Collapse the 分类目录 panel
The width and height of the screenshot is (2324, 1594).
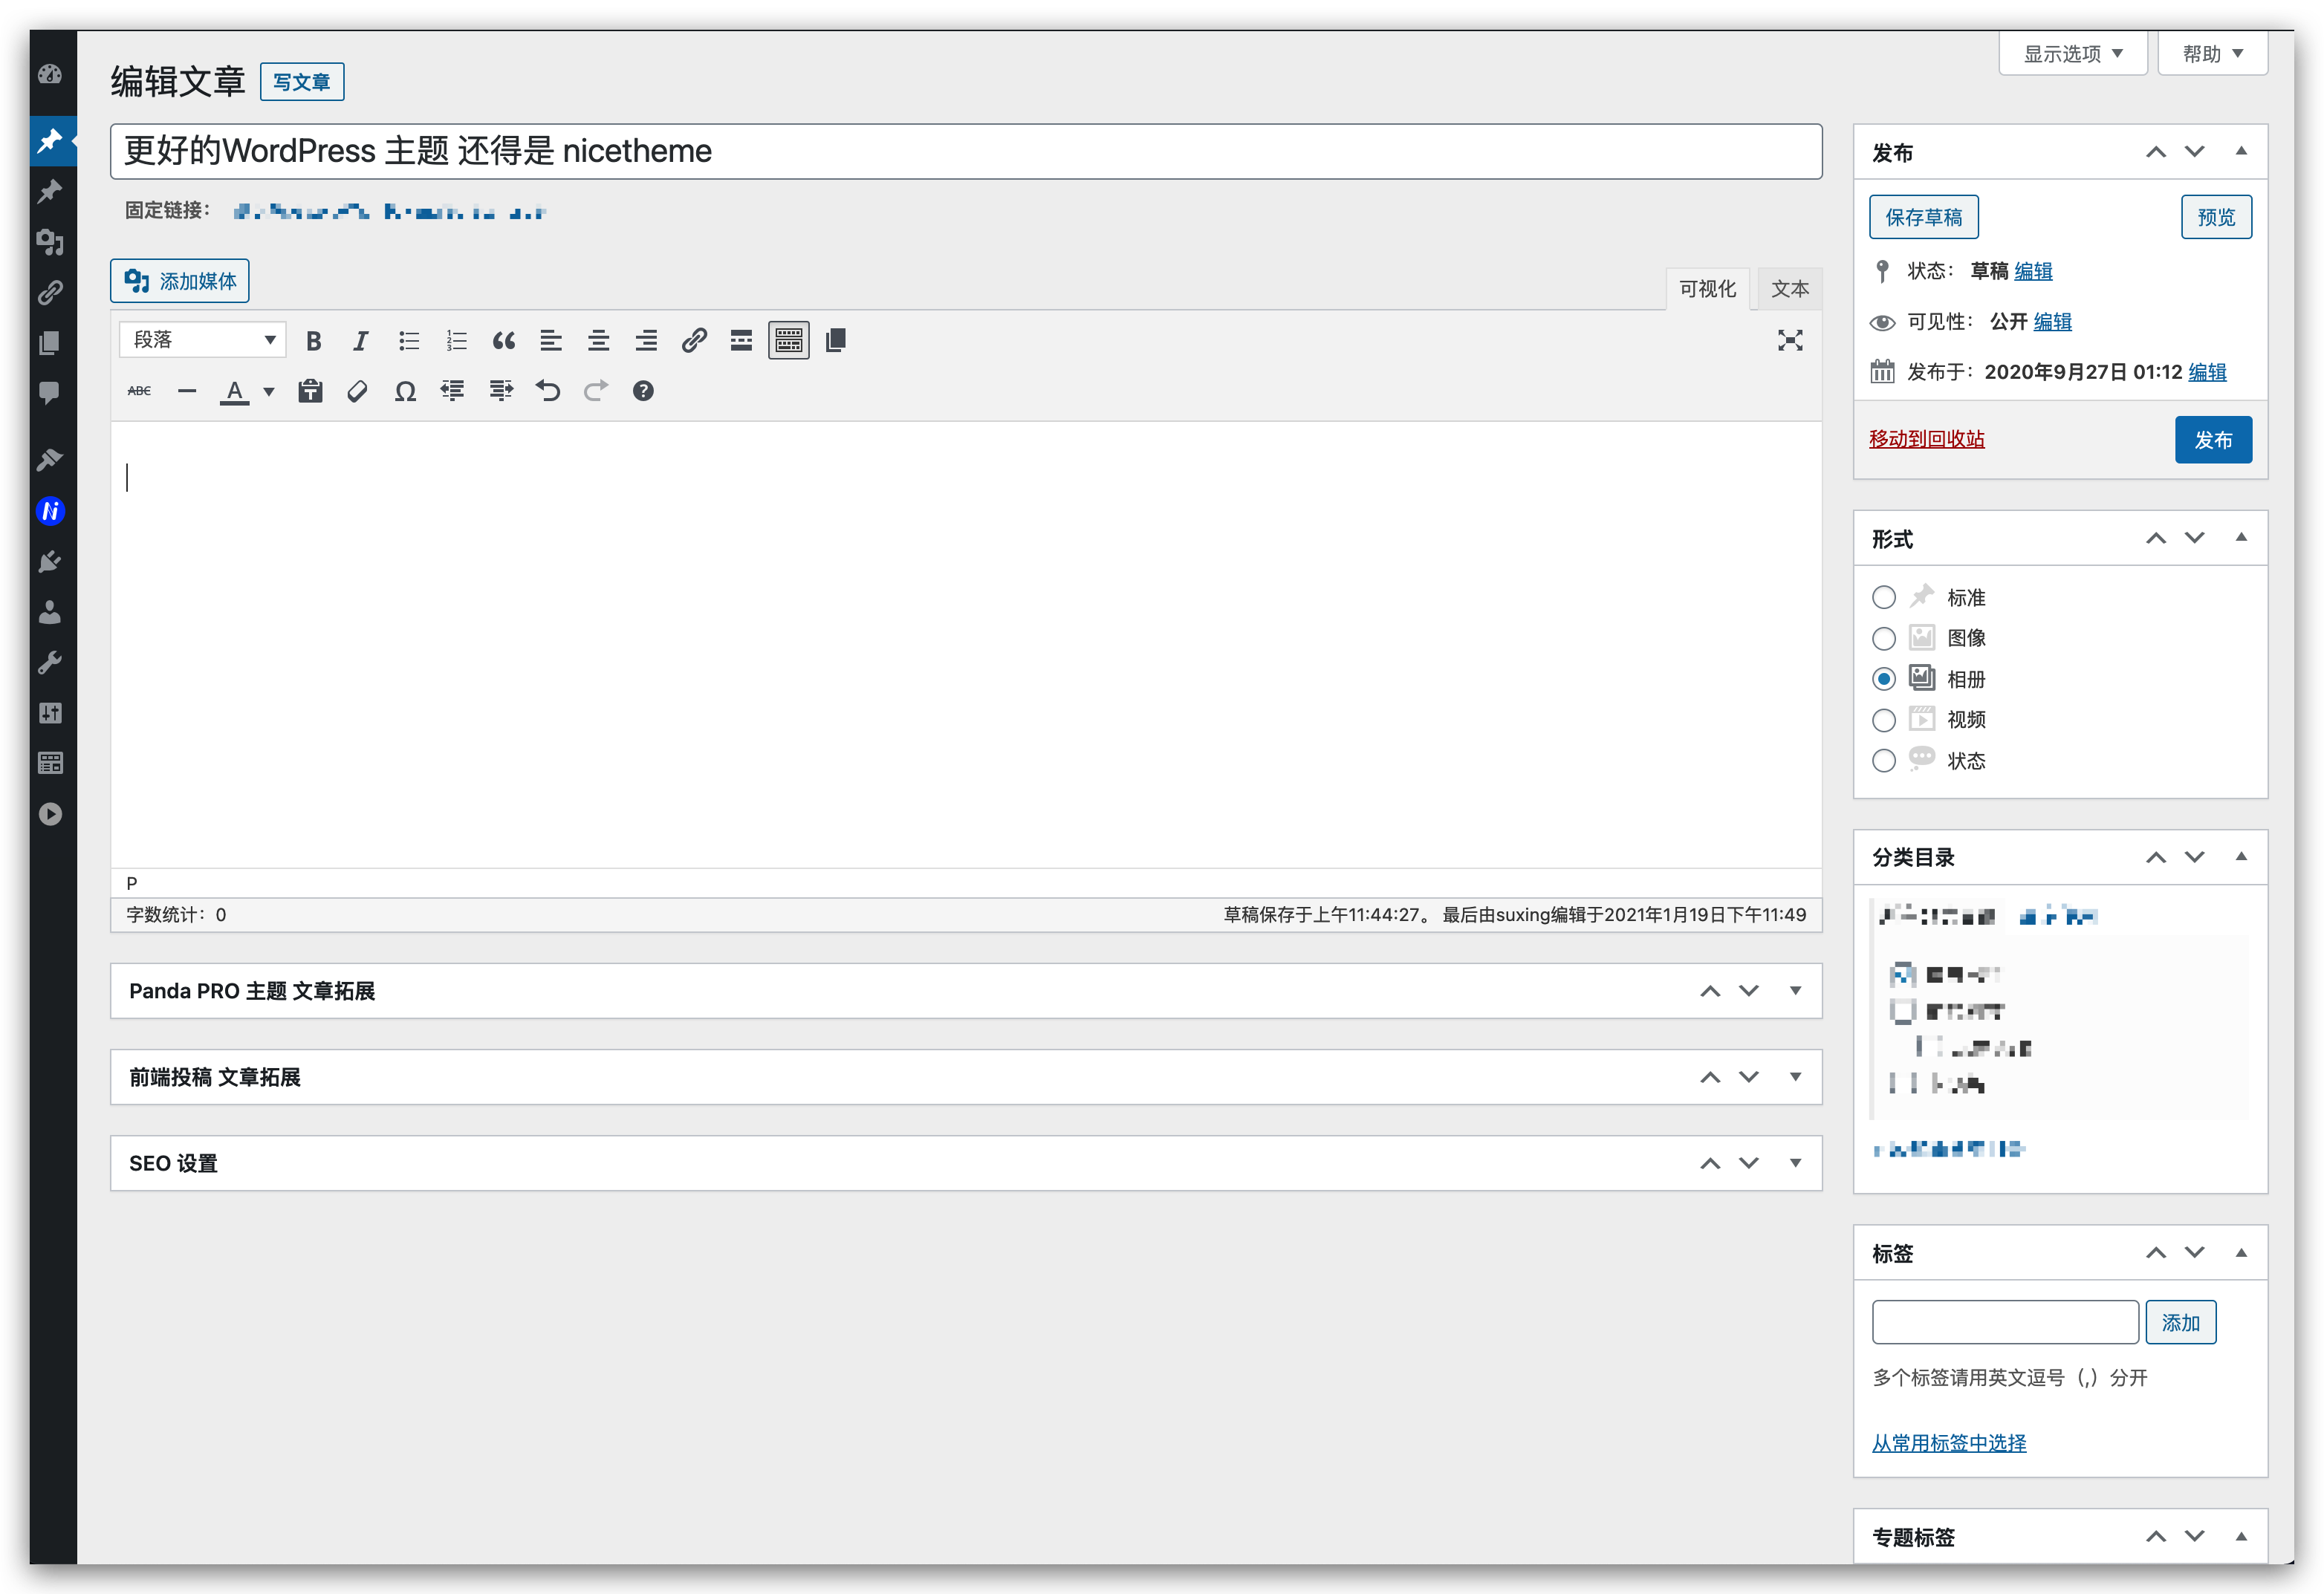pos(2241,857)
